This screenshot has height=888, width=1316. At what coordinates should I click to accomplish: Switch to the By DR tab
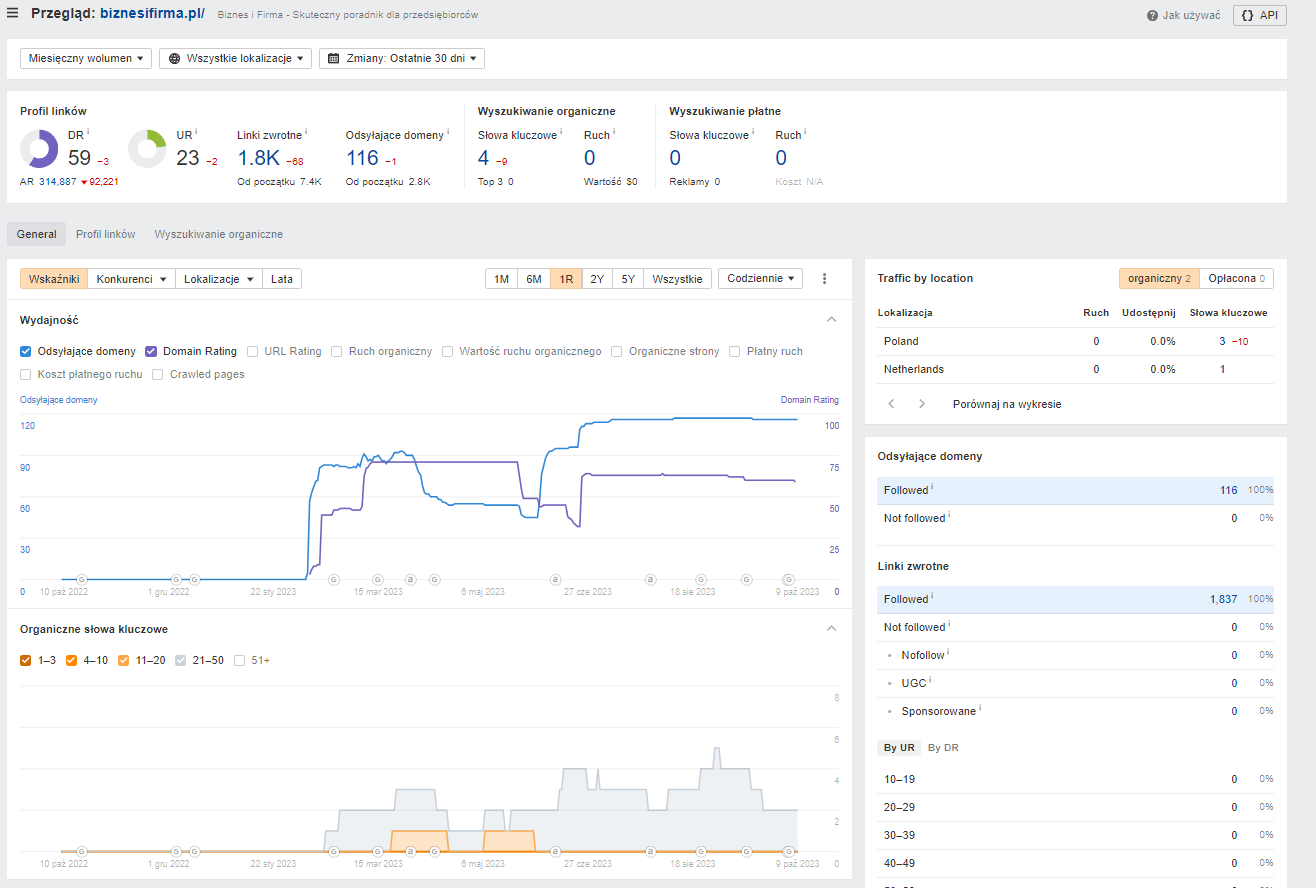pos(943,747)
